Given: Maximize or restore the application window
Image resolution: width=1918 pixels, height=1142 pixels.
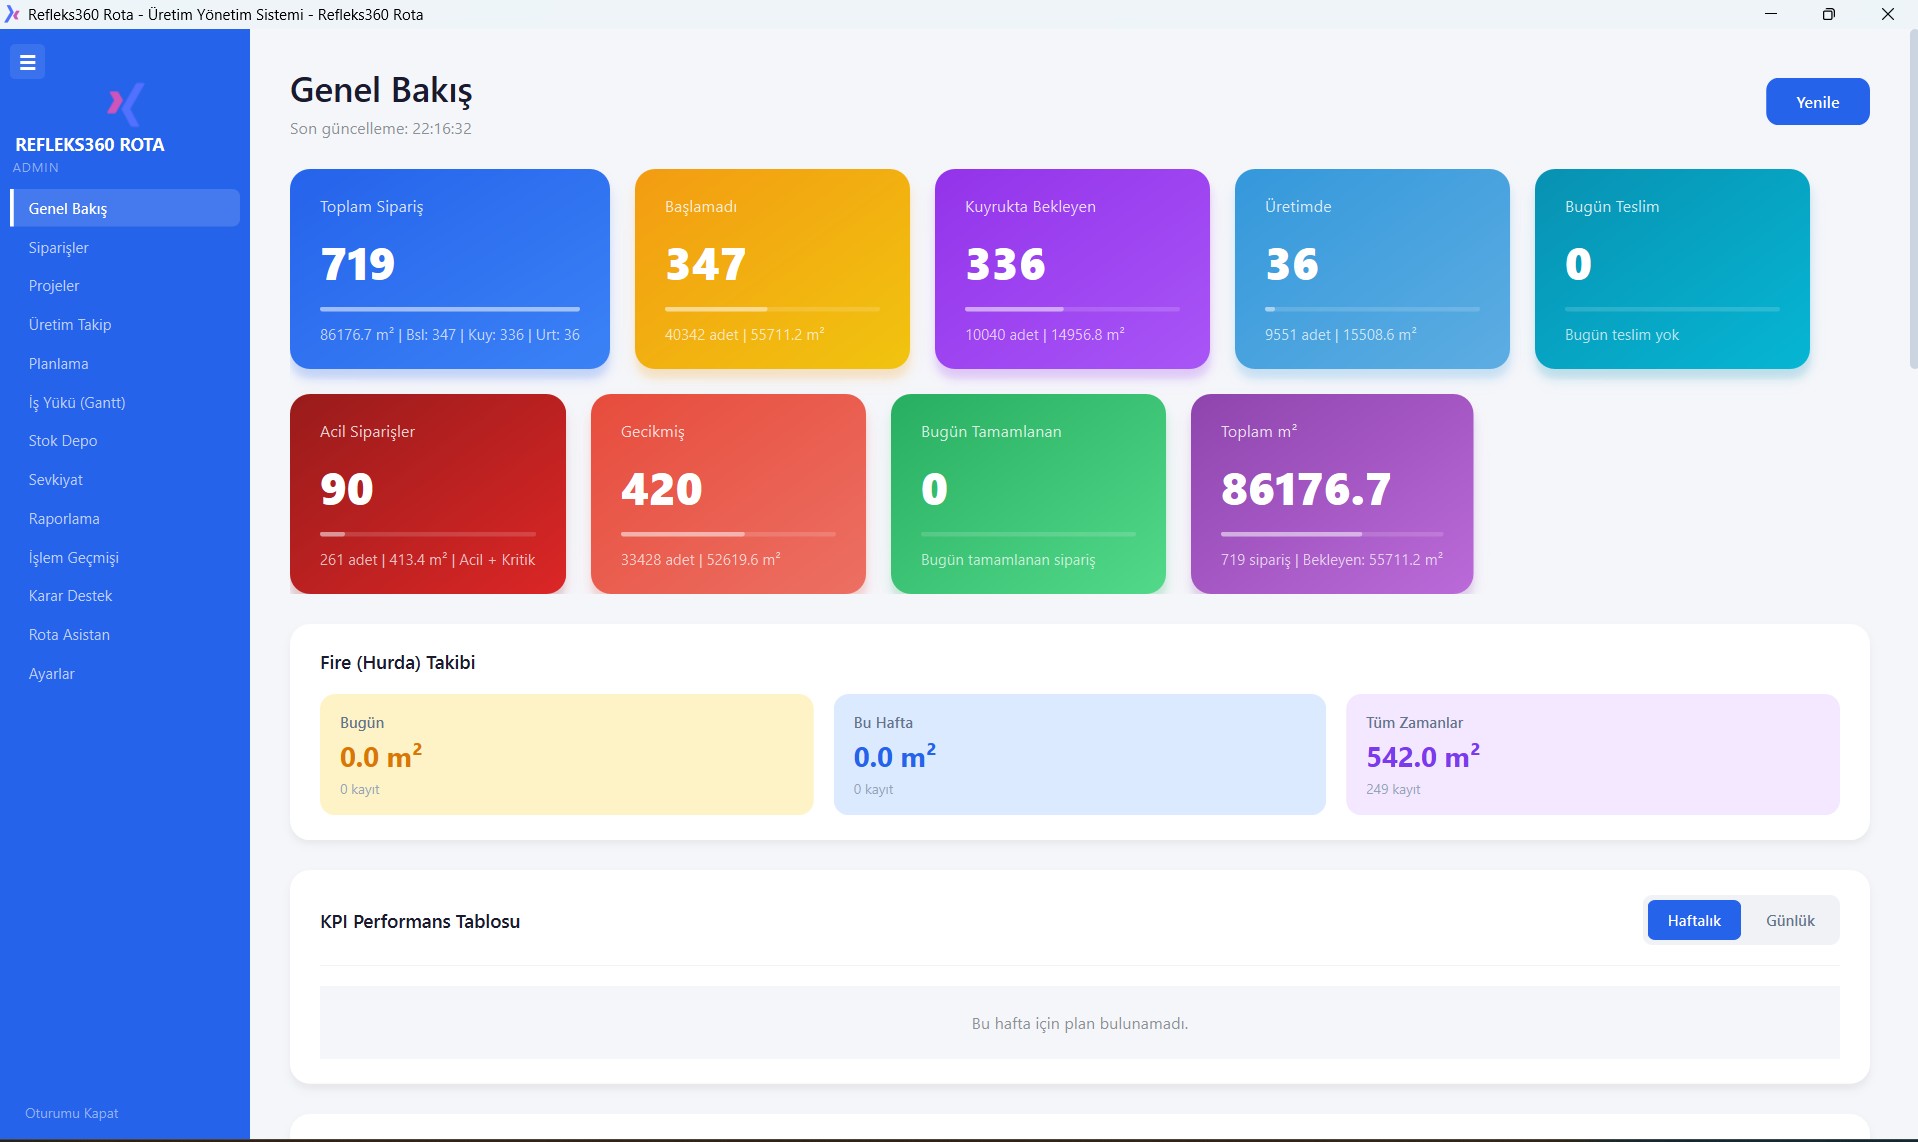Looking at the screenshot, I should point(1828,14).
